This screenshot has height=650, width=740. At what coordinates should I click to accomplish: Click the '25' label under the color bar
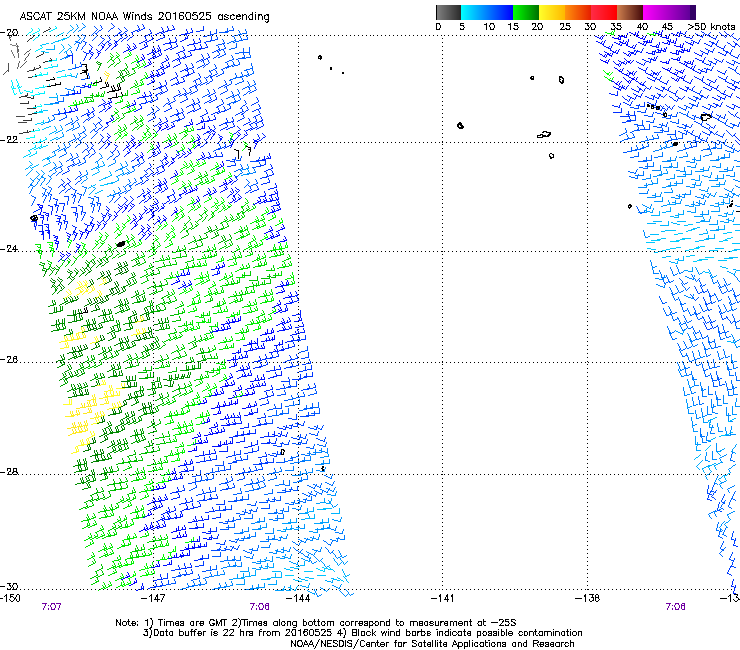click(565, 27)
